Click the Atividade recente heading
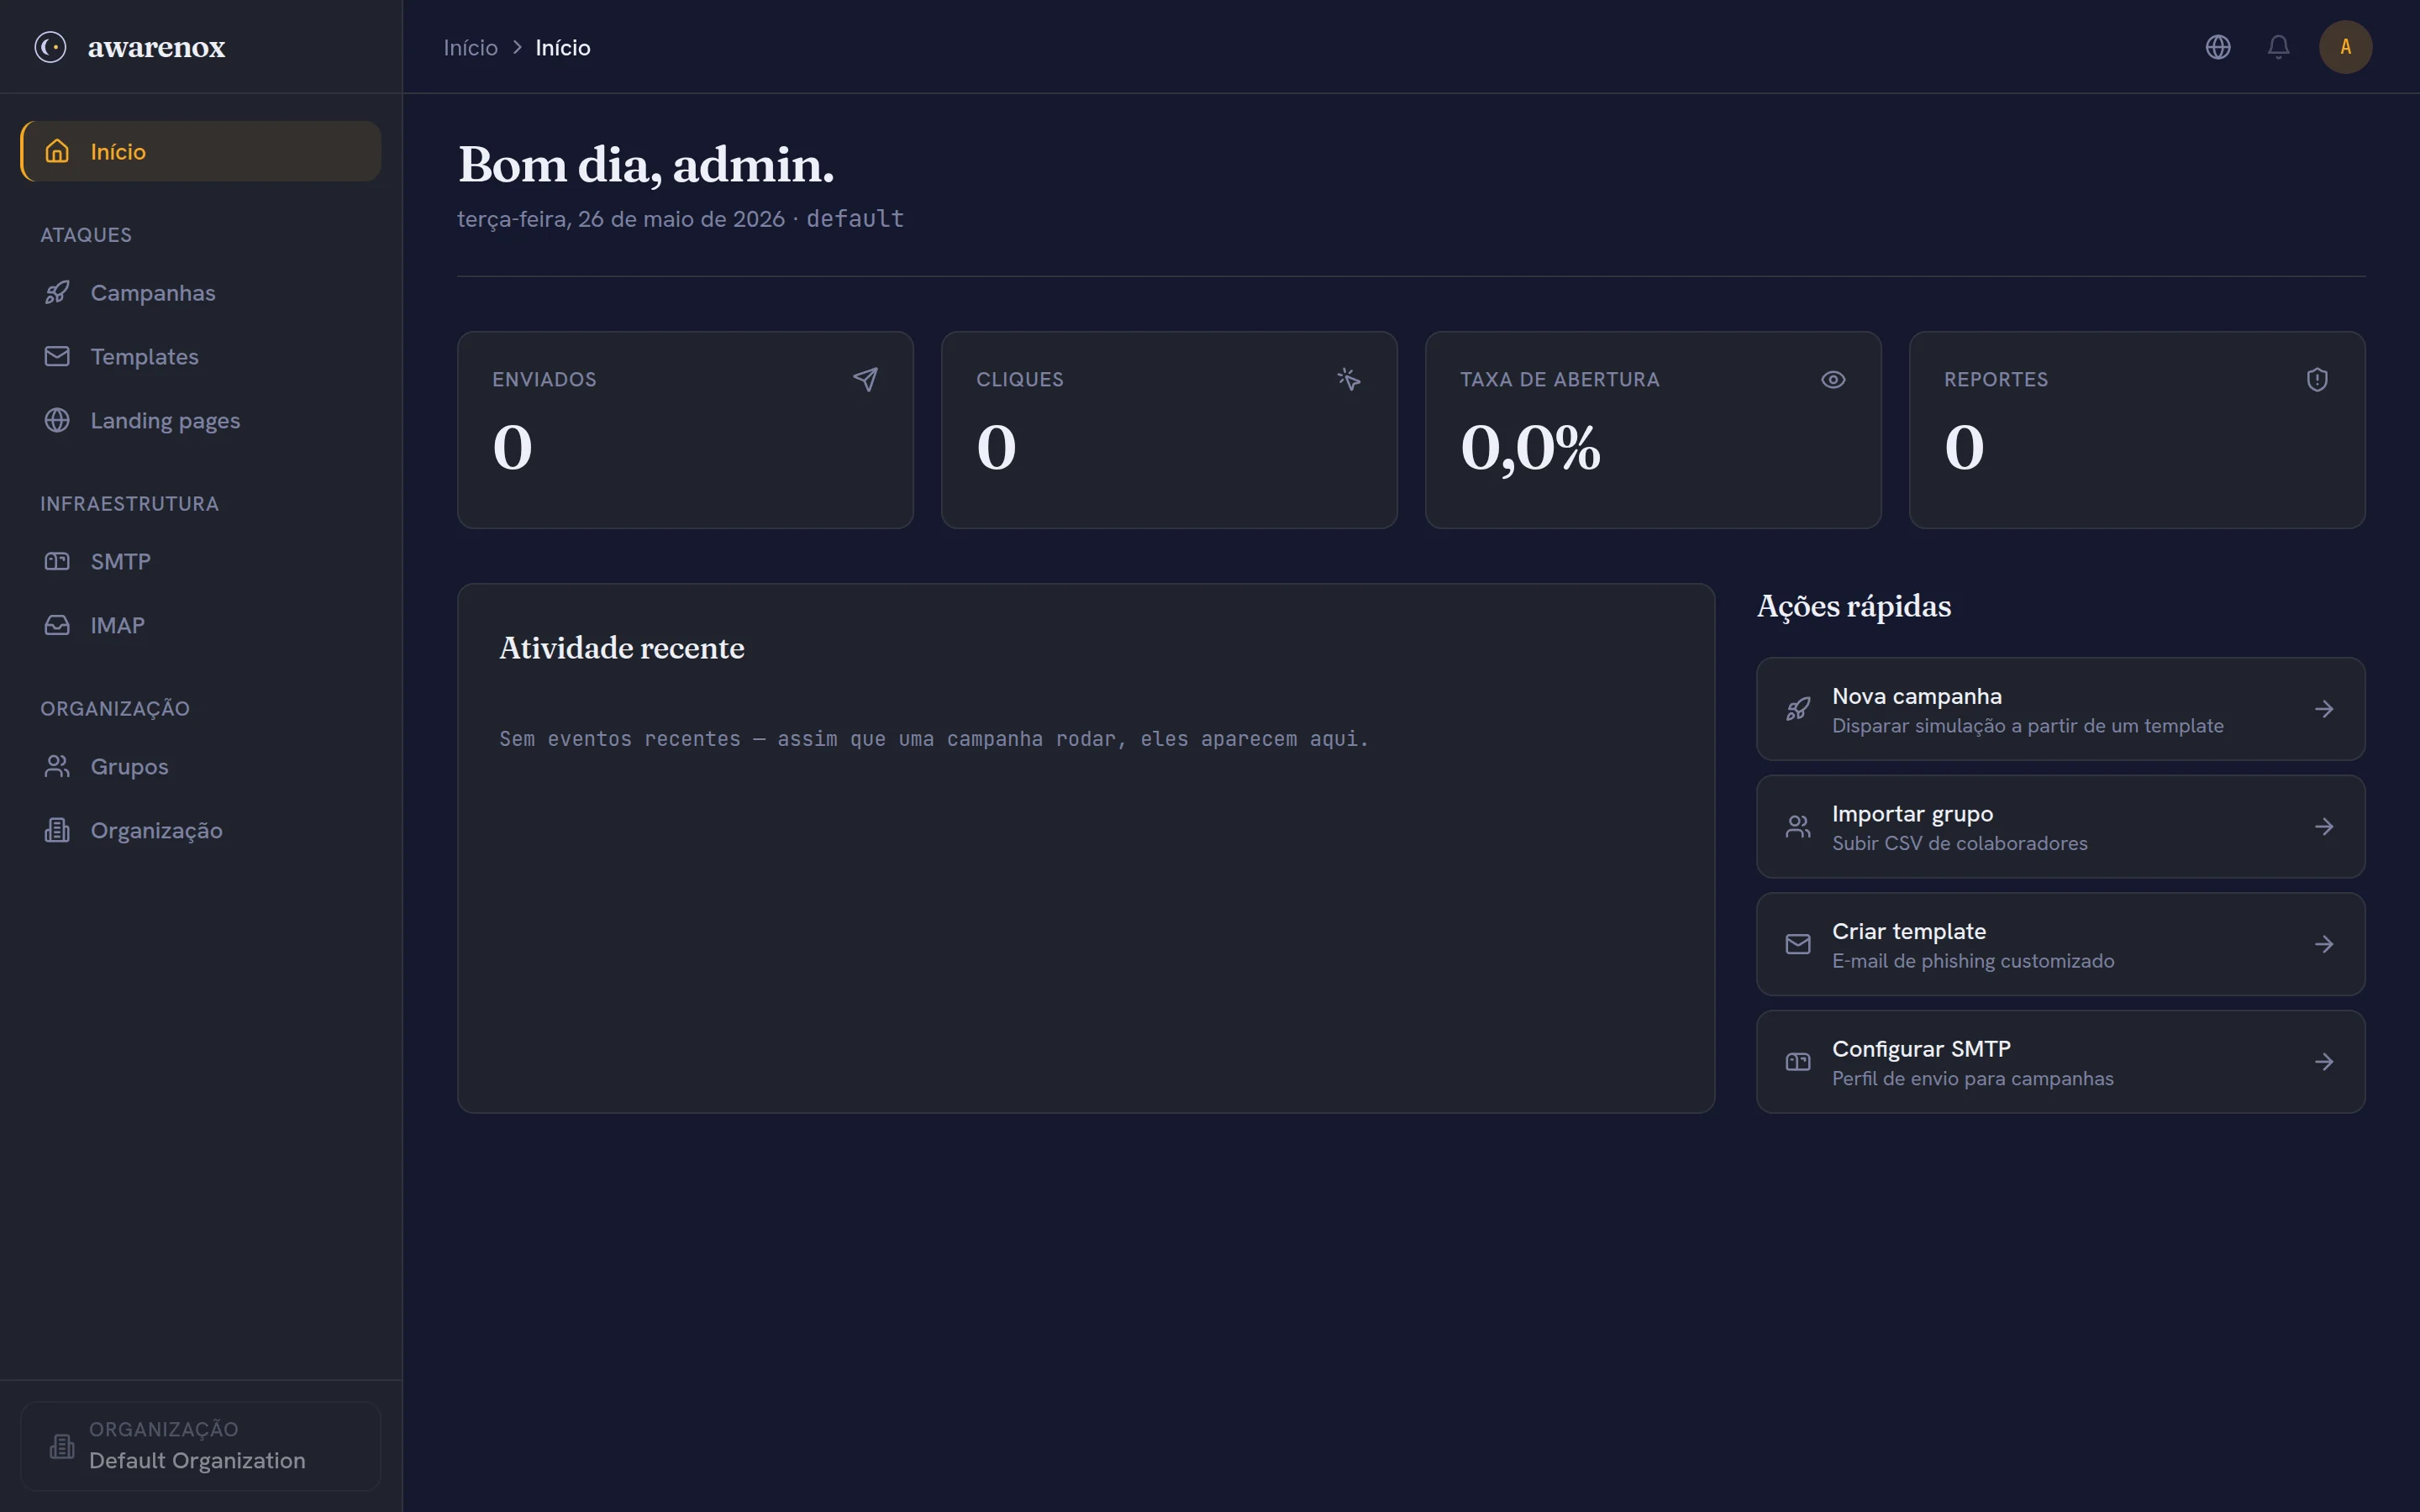Image resolution: width=2420 pixels, height=1512 pixels. tap(622, 648)
